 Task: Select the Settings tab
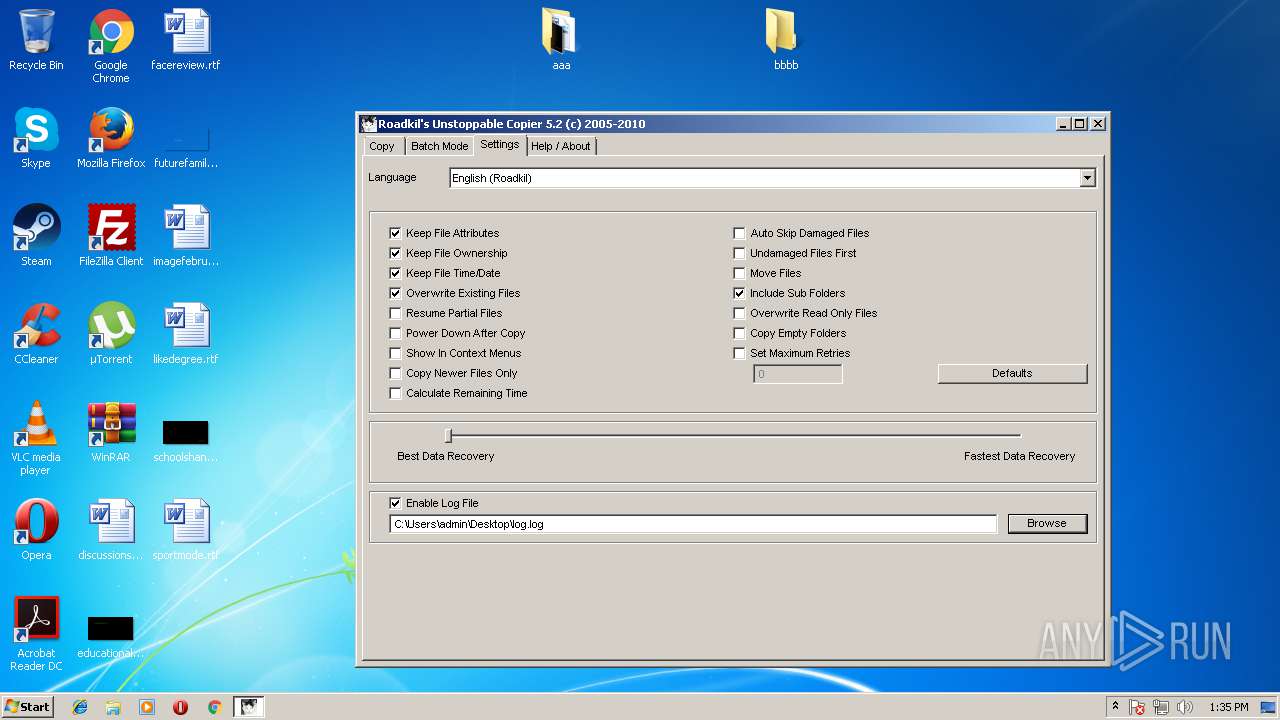[500, 145]
